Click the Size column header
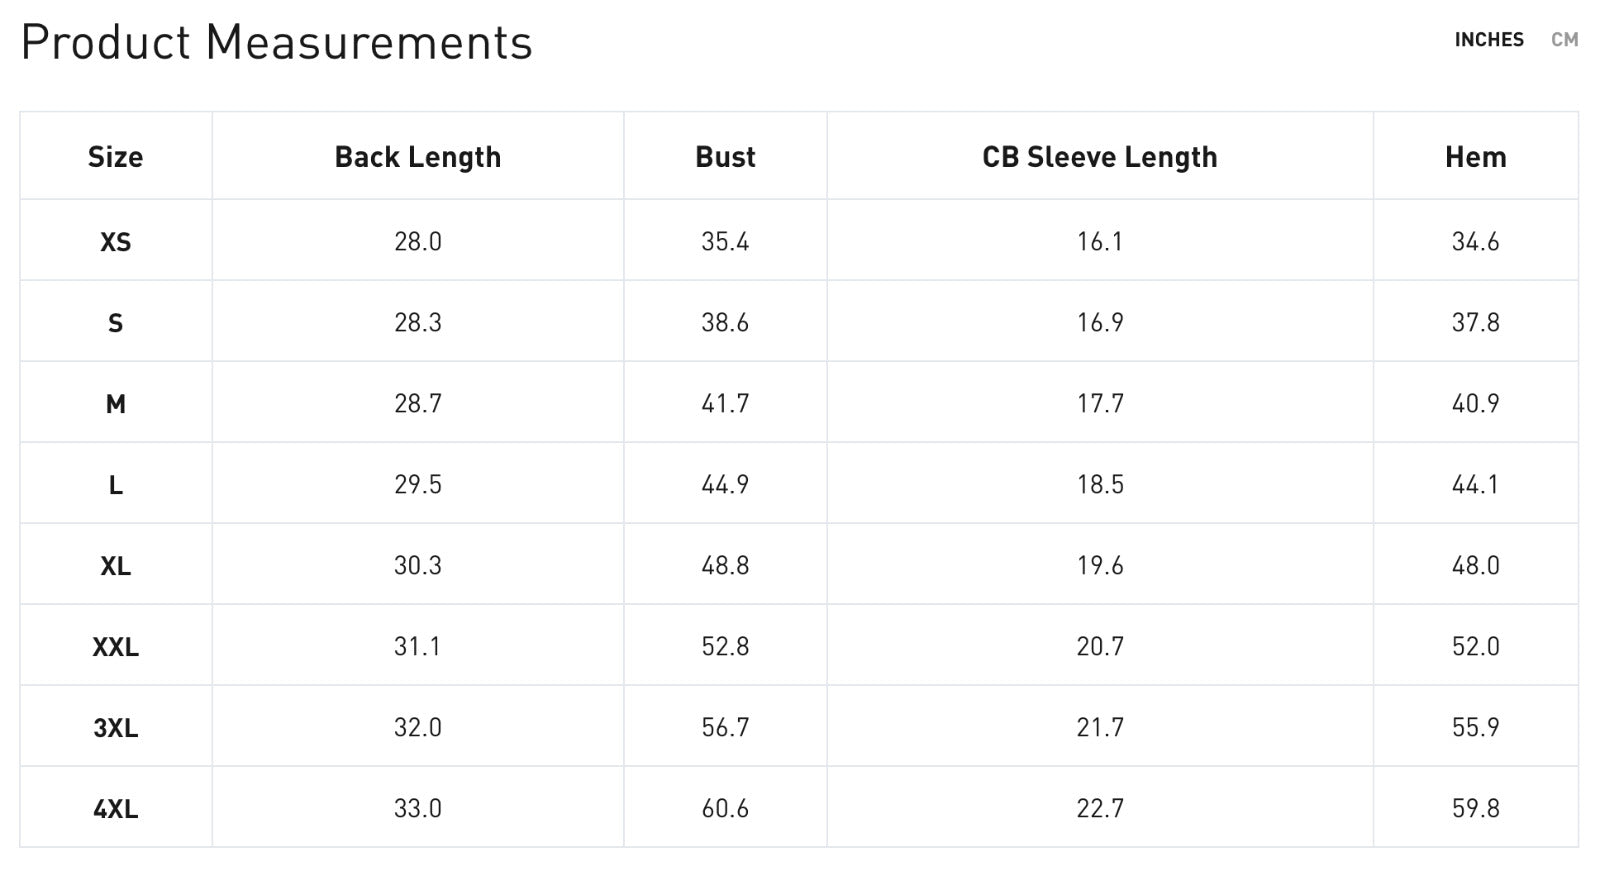The height and width of the screenshot is (871, 1600). (x=115, y=157)
